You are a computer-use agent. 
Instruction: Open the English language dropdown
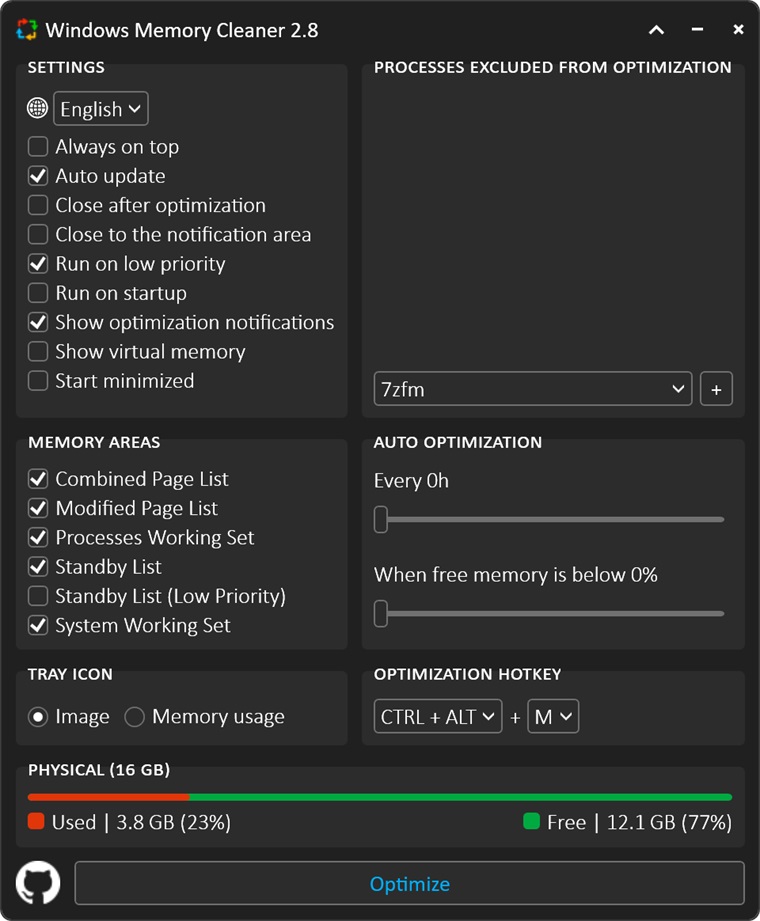click(x=101, y=109)
